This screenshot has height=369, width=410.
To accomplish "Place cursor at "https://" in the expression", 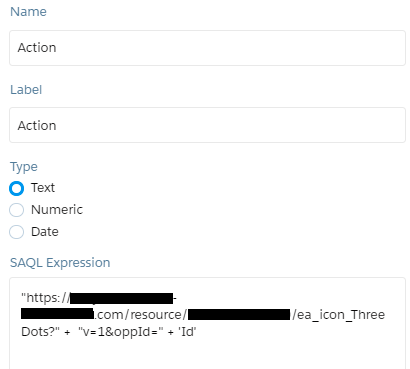I will [46, 298].
